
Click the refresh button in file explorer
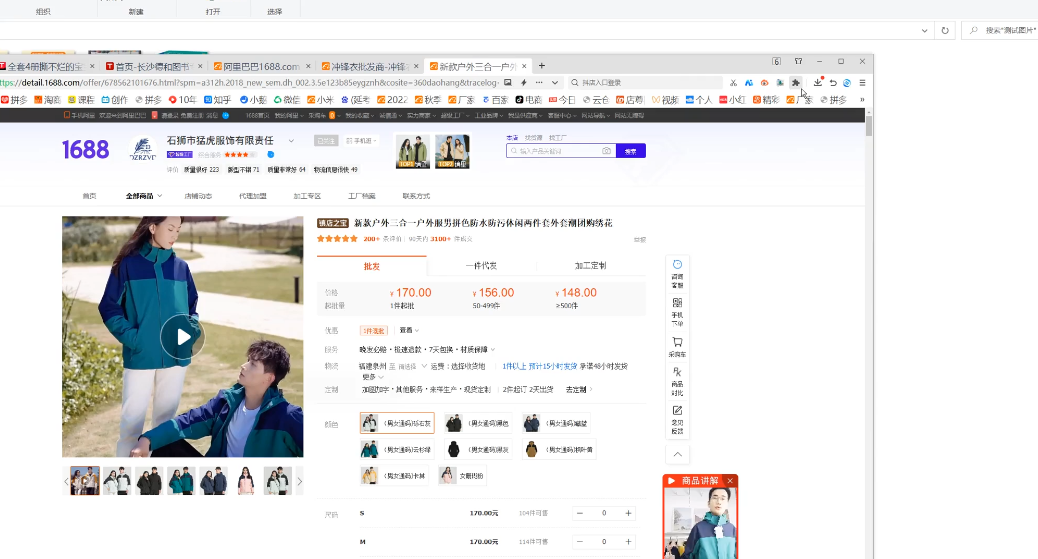(x=946, y=31)
